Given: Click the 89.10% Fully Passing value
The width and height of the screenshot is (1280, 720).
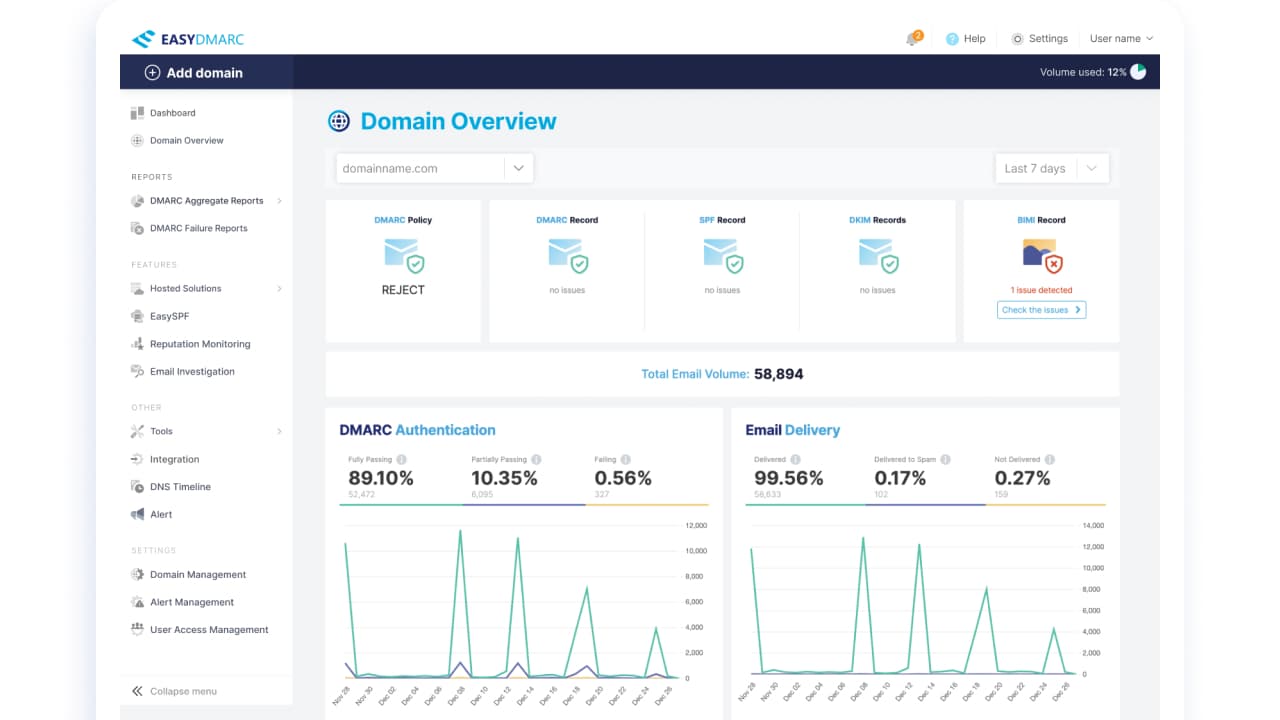Looking at the screenshot, I should tap(381, 478).
